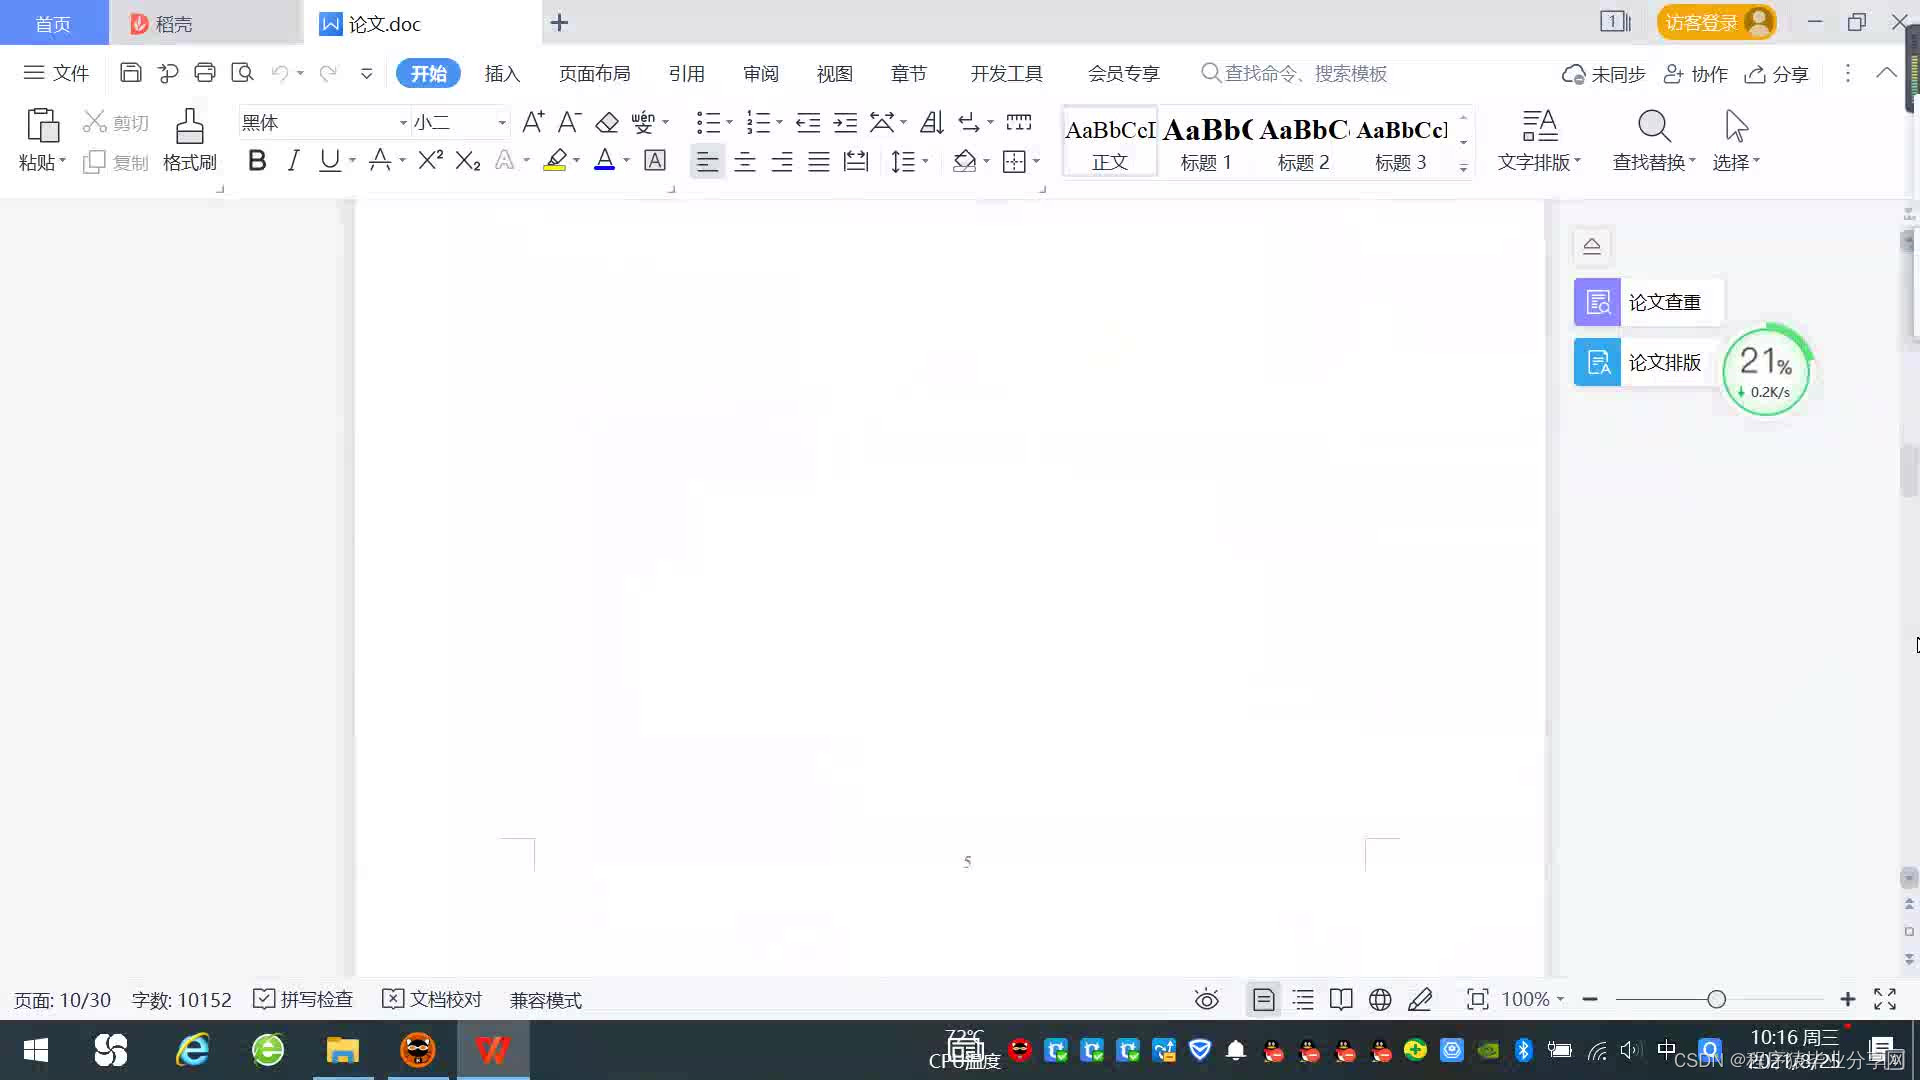
Task: Open the 插入 ribbon tab
Action: 502,74
